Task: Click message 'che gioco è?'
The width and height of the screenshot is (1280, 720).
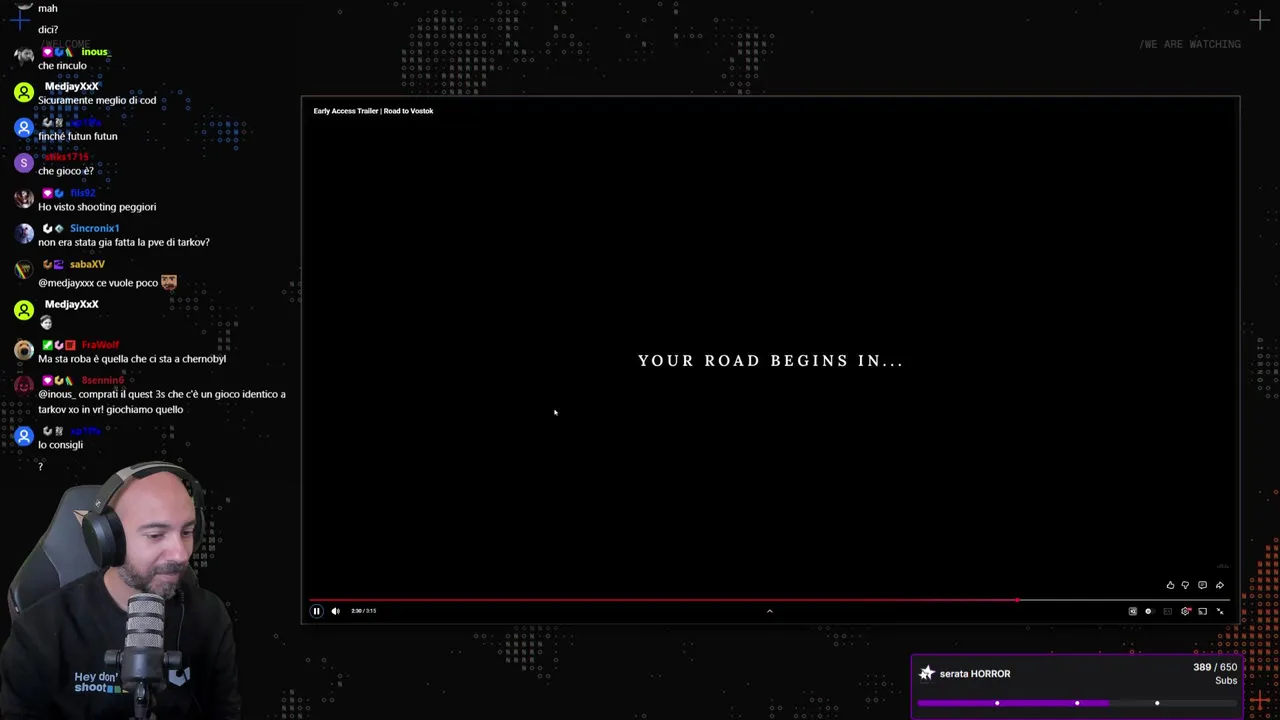Action: 66,171
